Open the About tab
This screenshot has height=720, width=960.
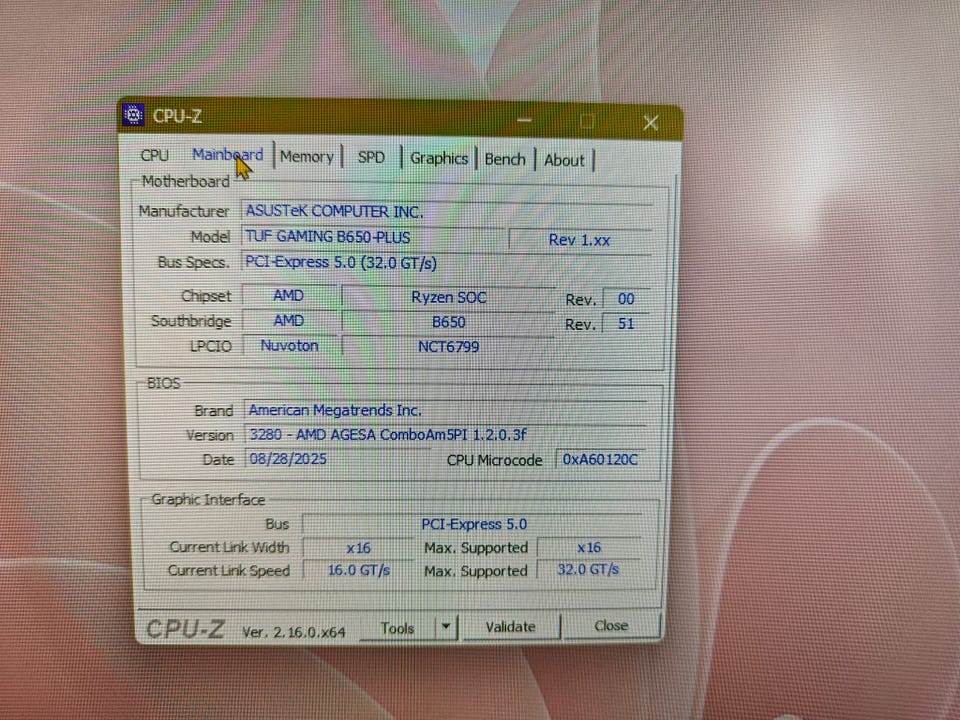(x=564, y=160)
